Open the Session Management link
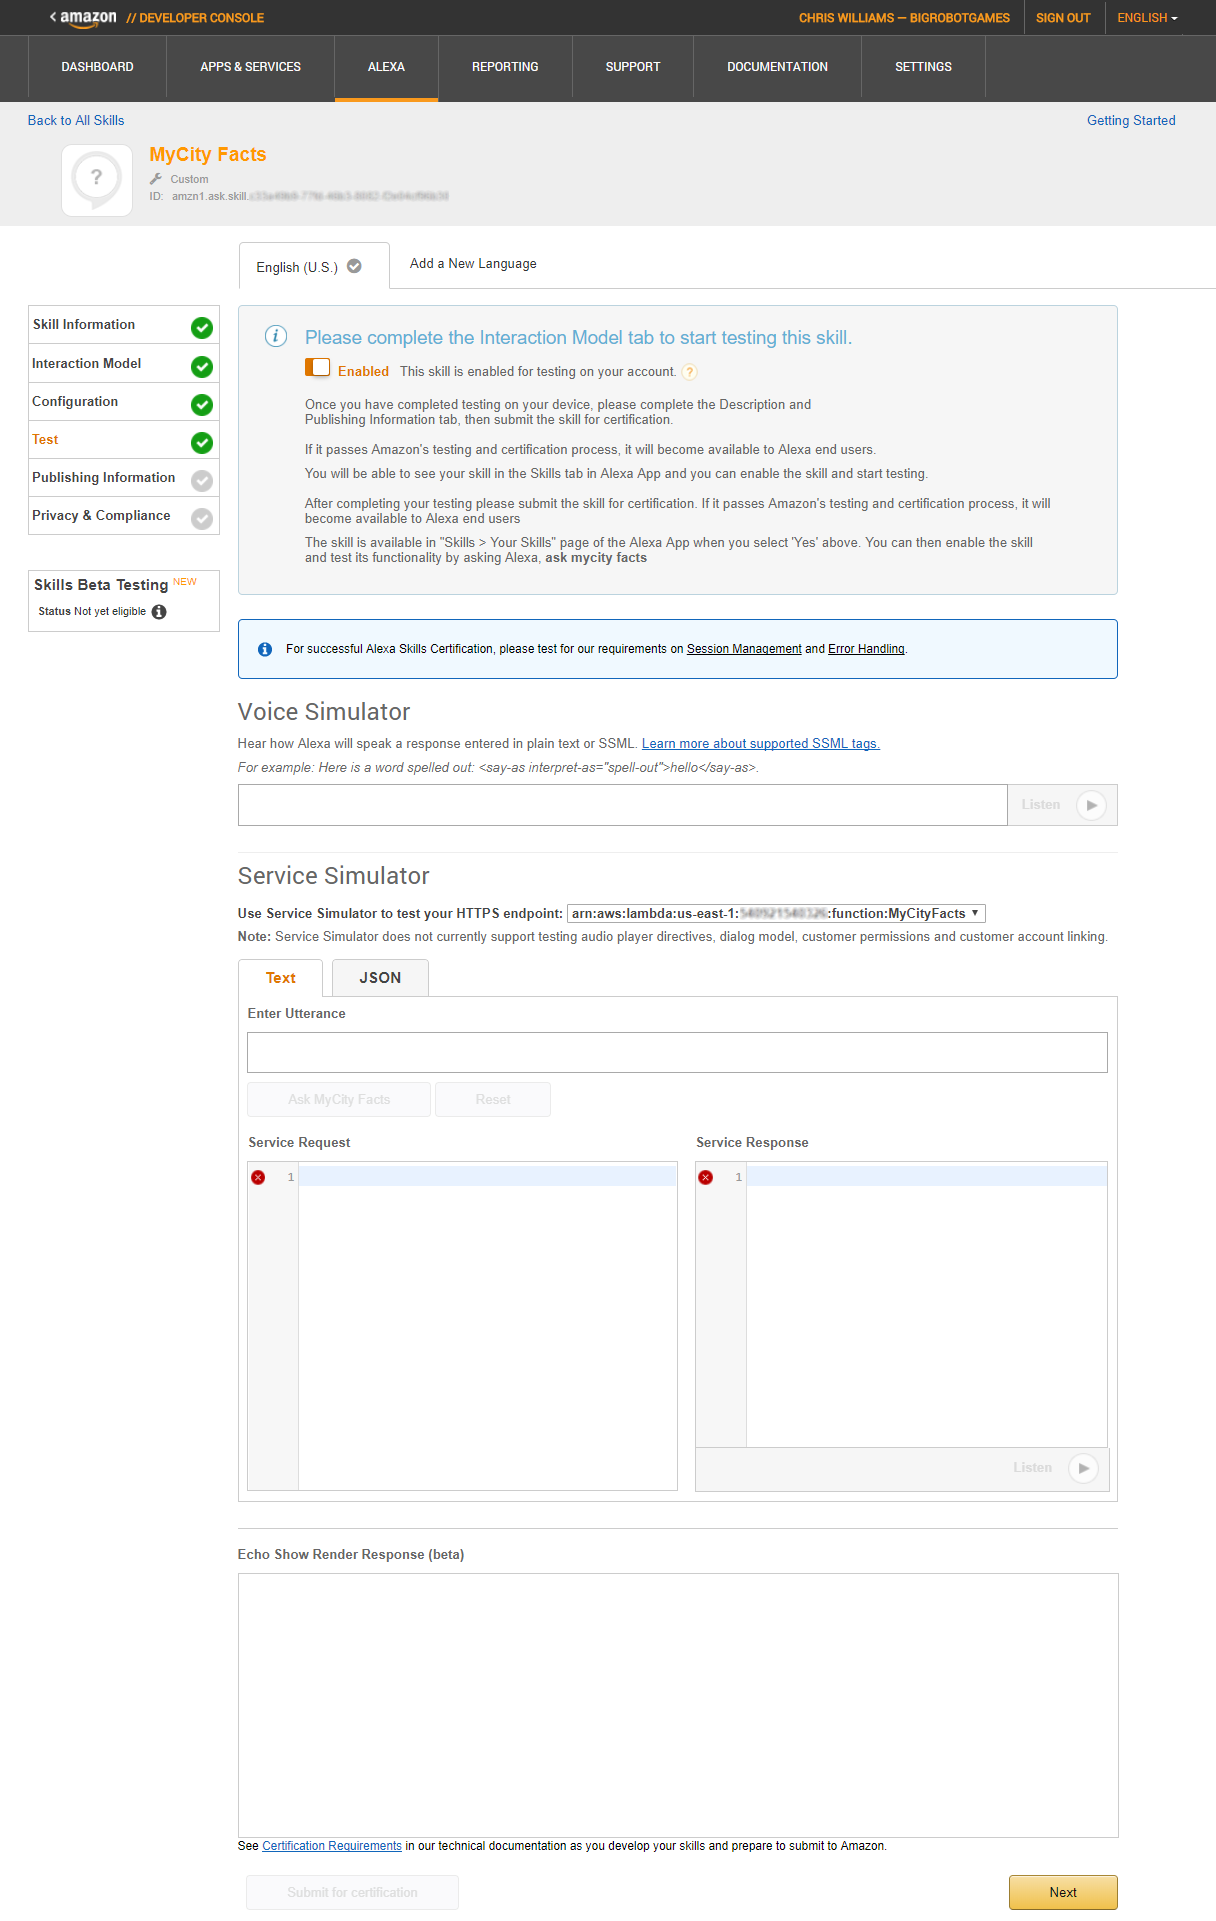Viewport: 1216px width, 1921px height. [744, 649]
